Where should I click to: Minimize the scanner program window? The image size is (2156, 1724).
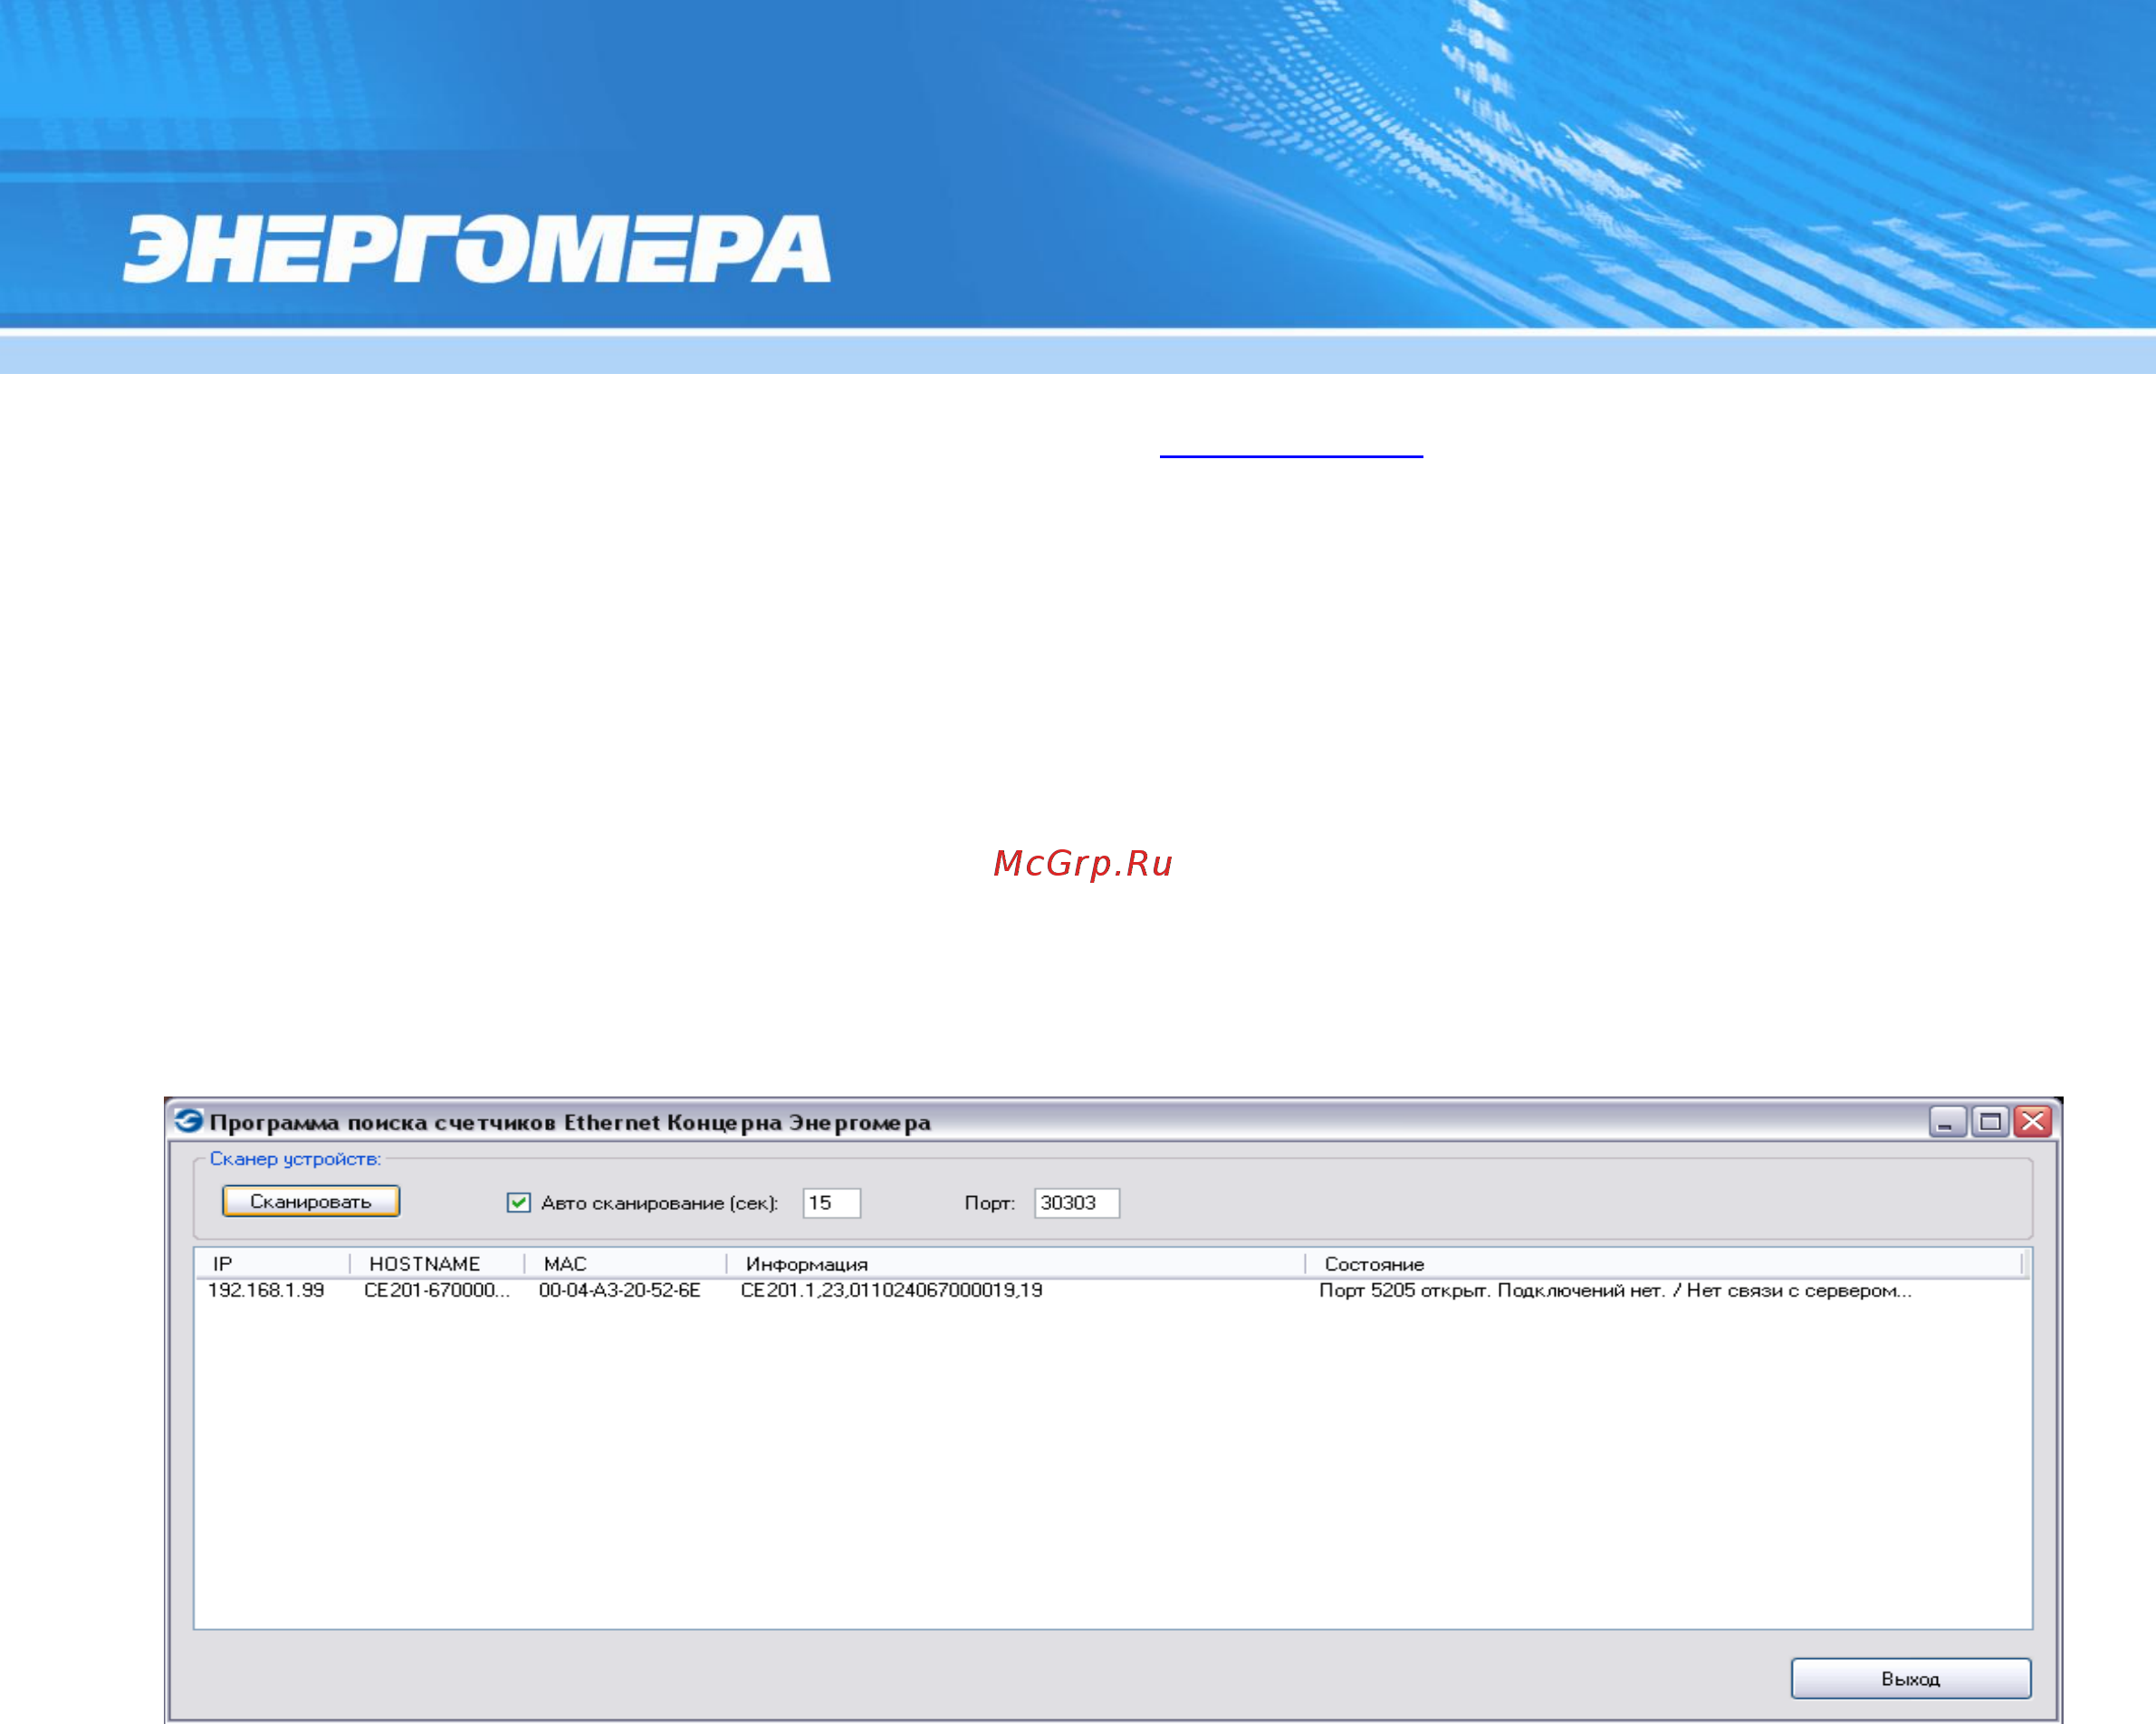pos(1946,1121)
